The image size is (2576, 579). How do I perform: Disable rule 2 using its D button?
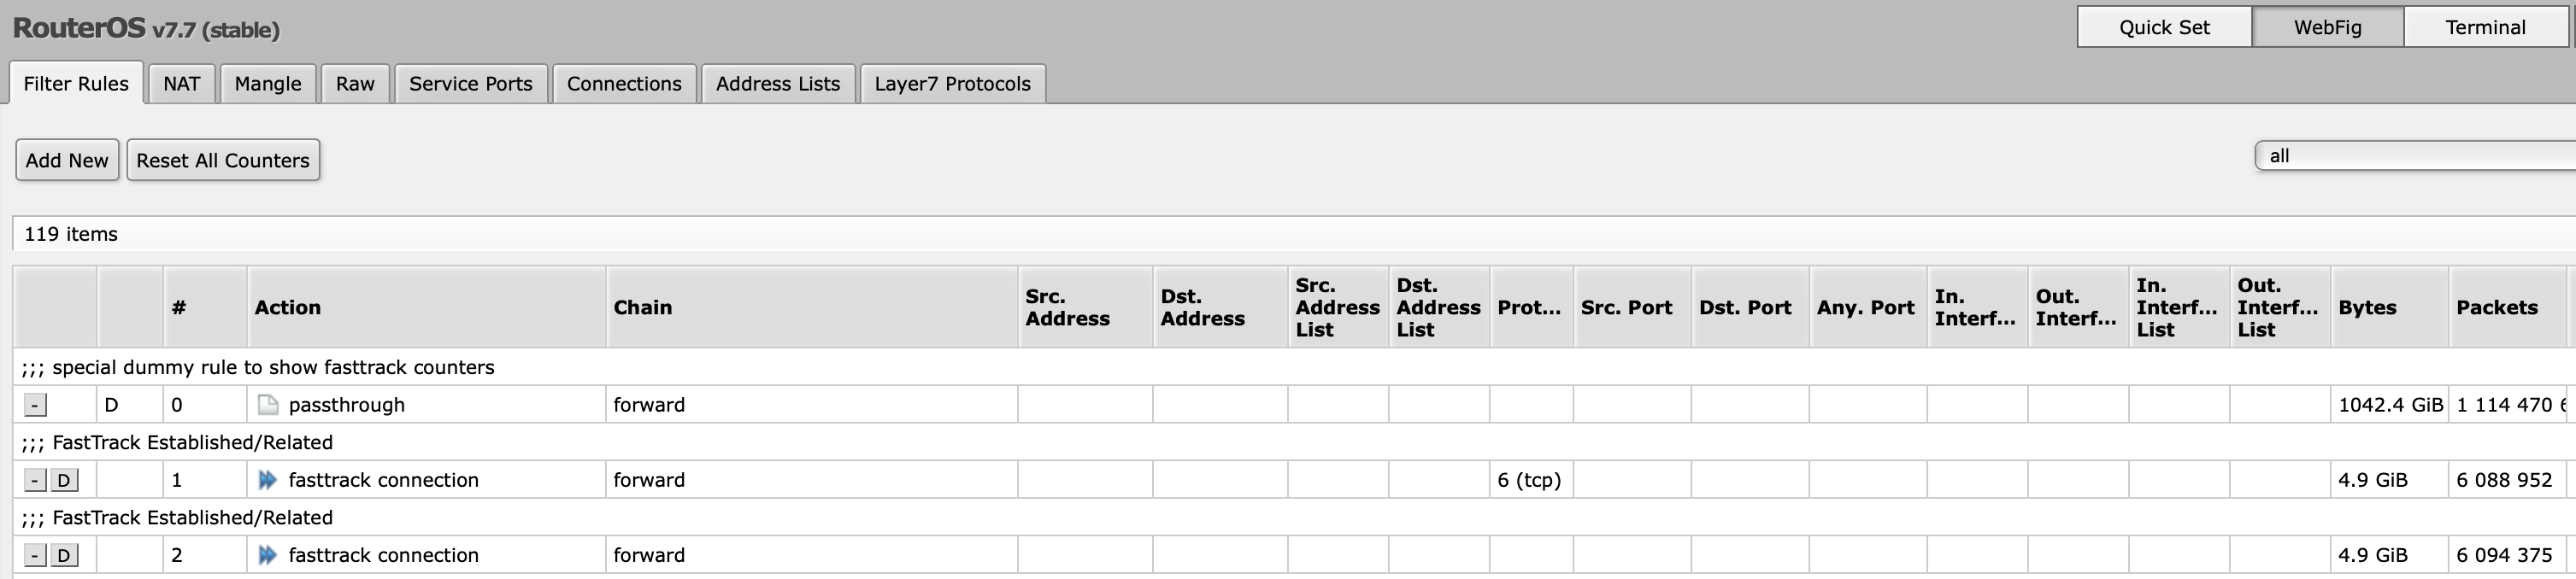(64, 555)
